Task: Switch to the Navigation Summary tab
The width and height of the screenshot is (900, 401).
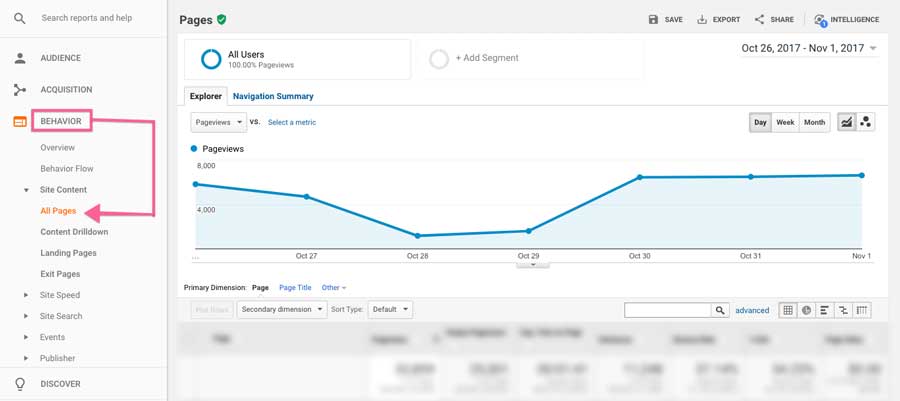Action: [x=273, y=96]
